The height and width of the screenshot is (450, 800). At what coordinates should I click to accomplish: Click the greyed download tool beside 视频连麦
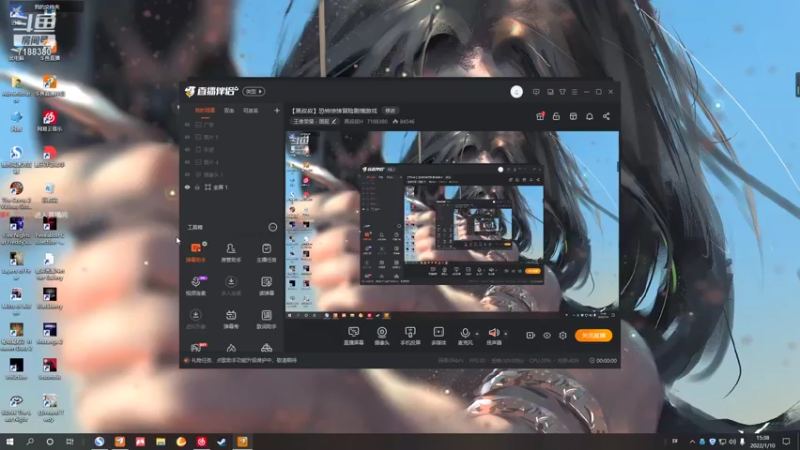pyautogui.click(x=231, y=286)
